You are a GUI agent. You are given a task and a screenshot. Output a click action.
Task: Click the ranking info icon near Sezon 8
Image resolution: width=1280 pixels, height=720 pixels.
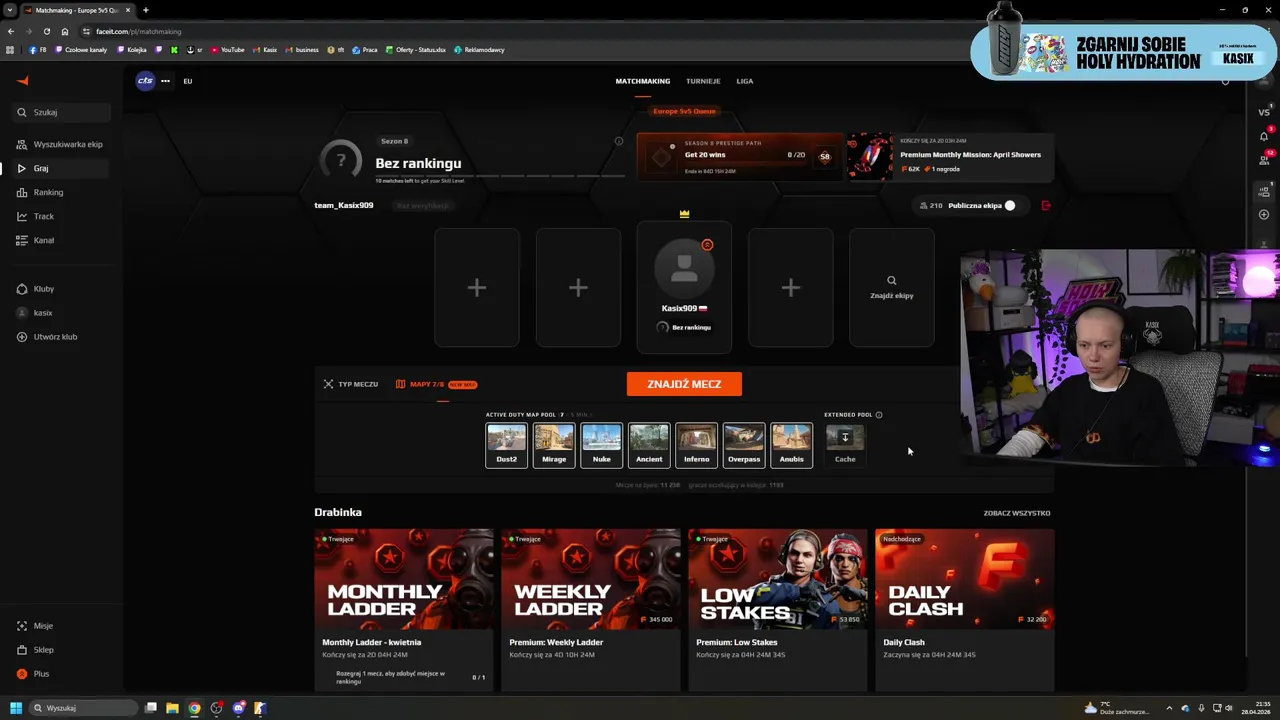click(x=619, y=141)
